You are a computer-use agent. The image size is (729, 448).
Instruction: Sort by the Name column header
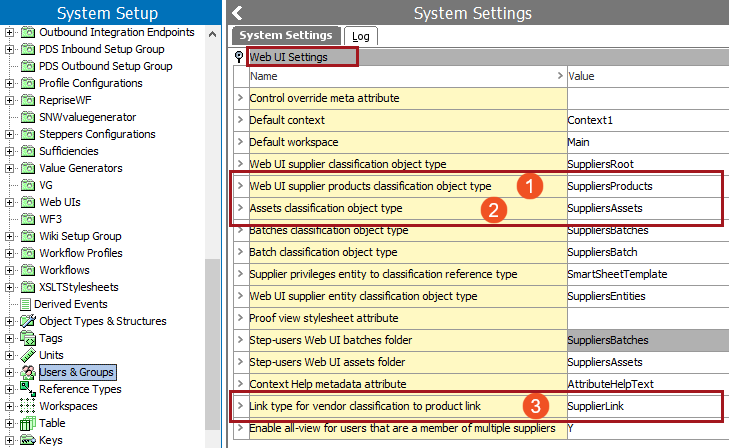click(400, 76)
